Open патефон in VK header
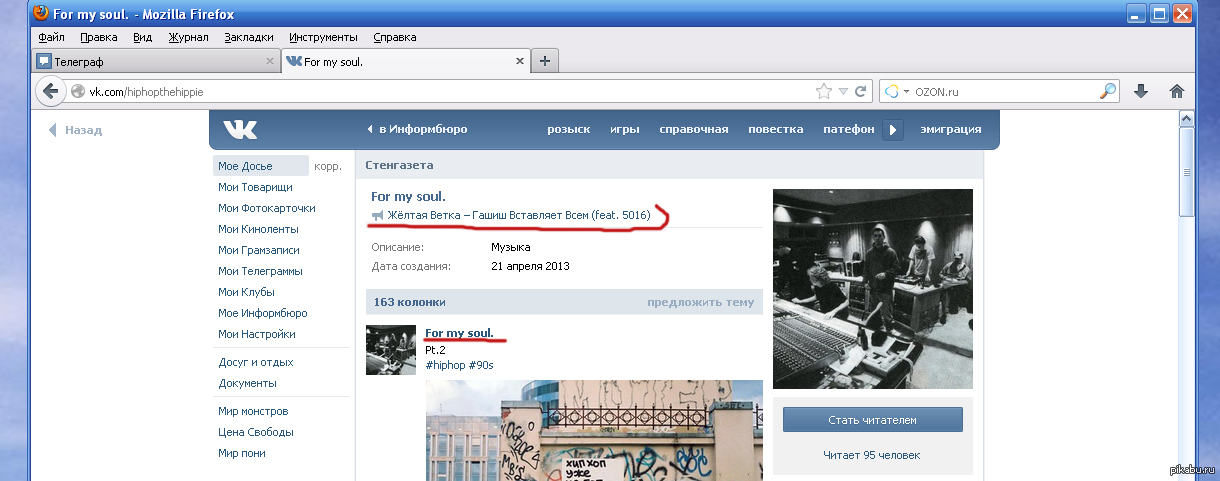The width and height of the screenshot is (1220, 481). click(x=849, y=129)
